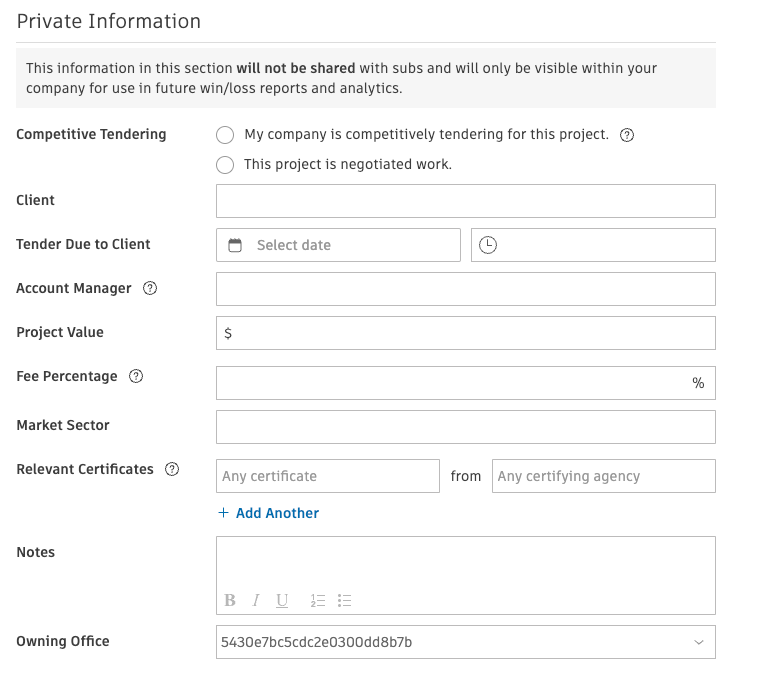The width and height of the screenshot is (760, 674).
Task: Open the Any certificate combo box
Action: coord(328,476)
